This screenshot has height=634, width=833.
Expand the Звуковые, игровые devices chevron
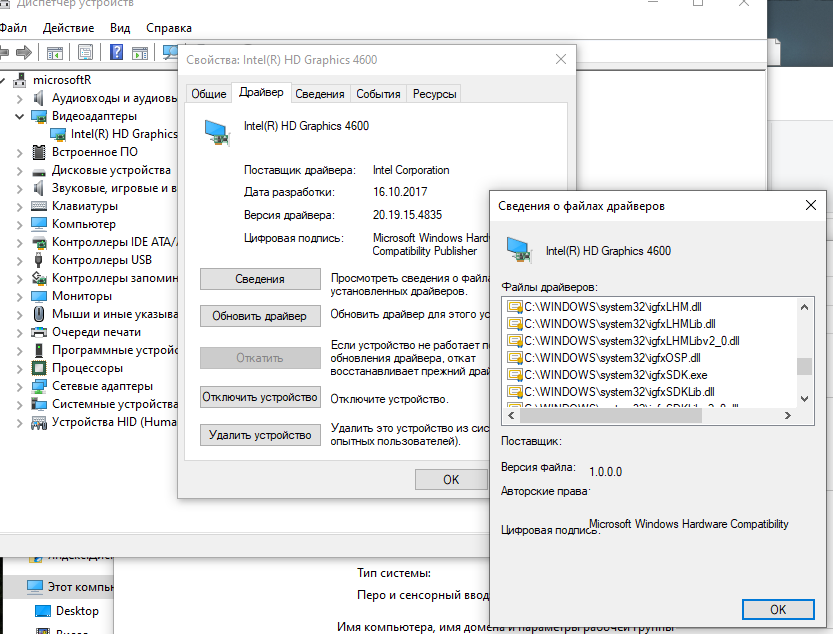click(20, 189)
